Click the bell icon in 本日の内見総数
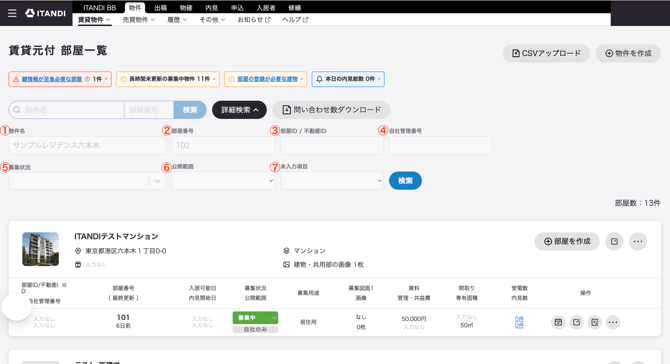This screenshot has height=364, width=670. click(319, 79)
